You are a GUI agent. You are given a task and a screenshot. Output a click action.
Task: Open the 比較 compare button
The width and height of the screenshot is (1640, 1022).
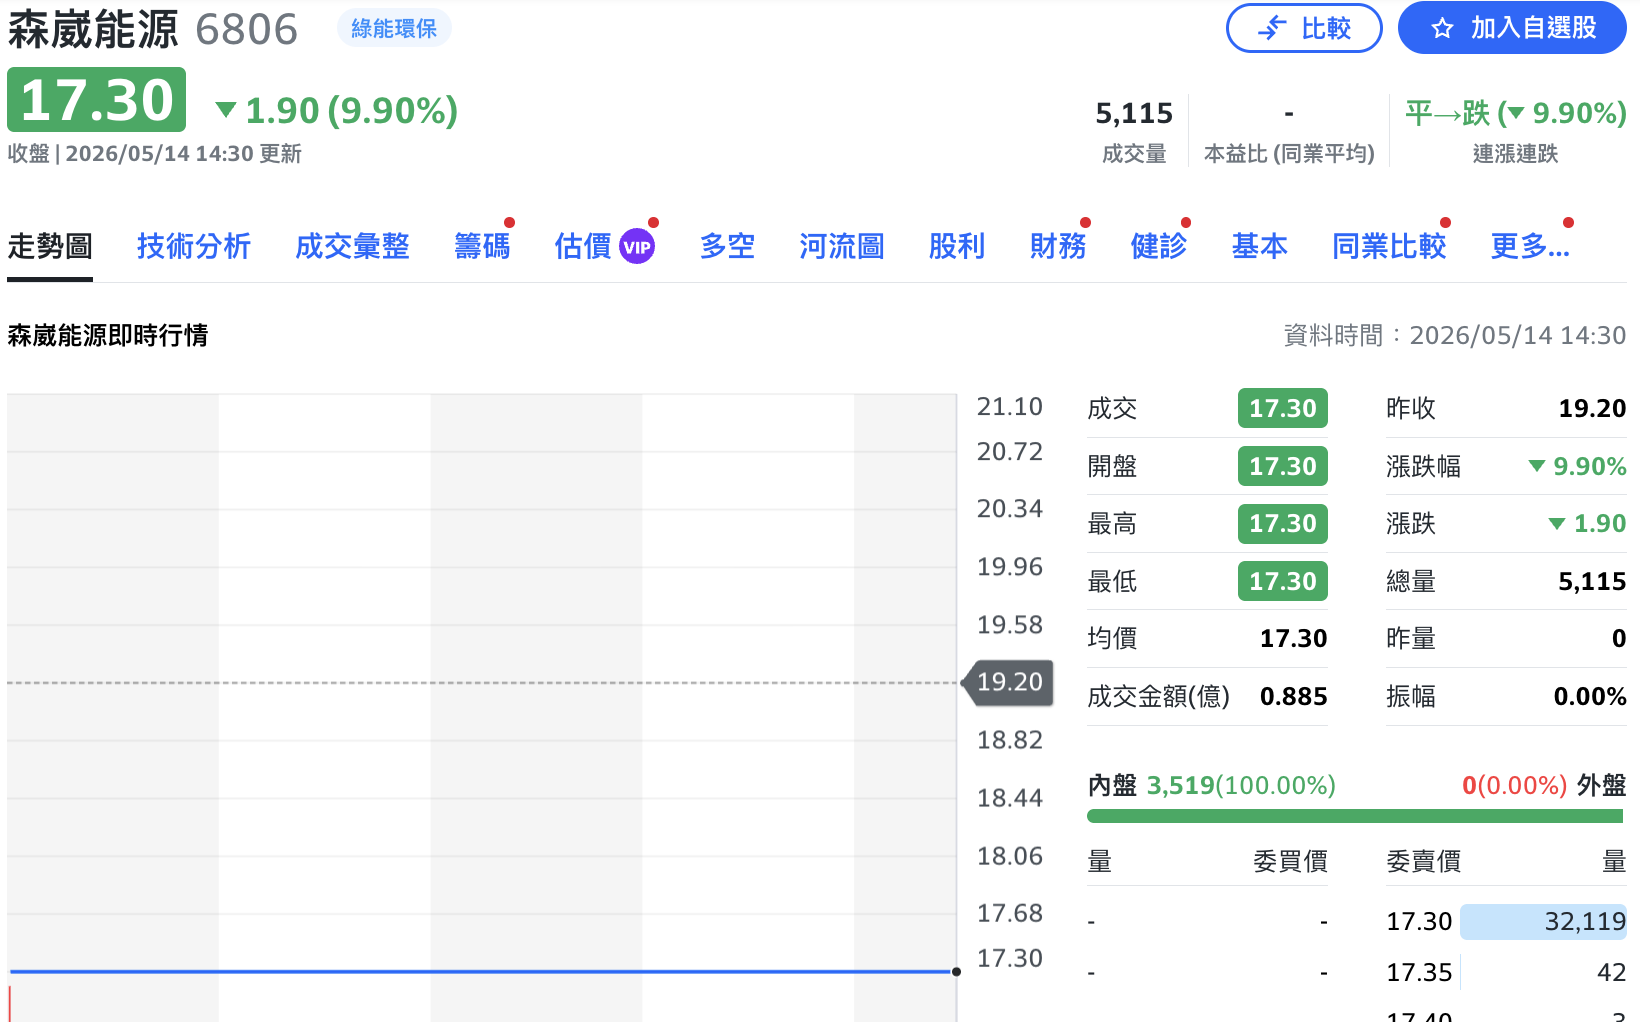pyautogui.click(x=1304, y=28)
